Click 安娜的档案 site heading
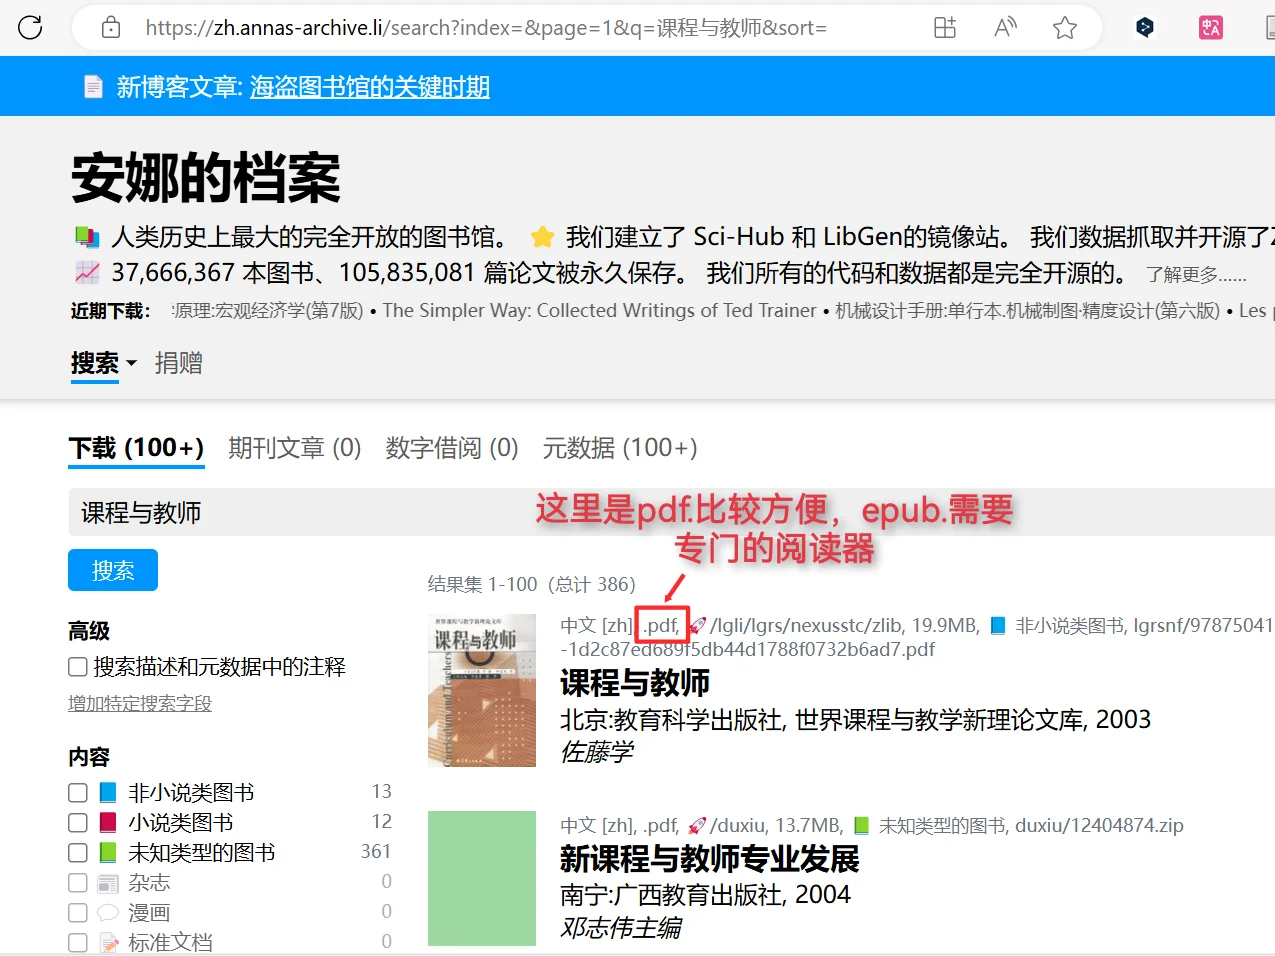Image resolution: width=1275 pixels, height=956 pixels. pos(206,178)
